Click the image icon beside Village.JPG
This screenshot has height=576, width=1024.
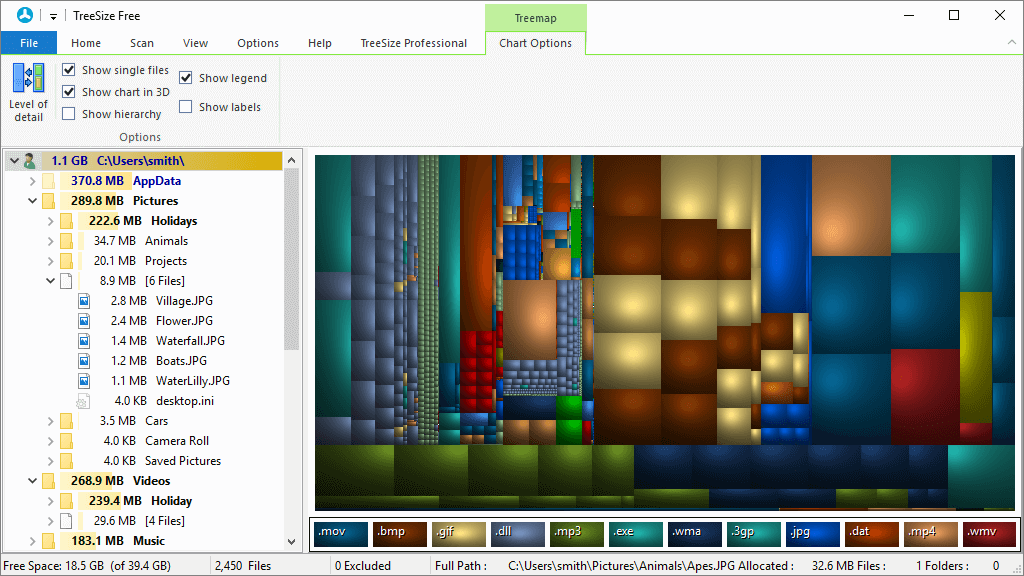(82, 300)
